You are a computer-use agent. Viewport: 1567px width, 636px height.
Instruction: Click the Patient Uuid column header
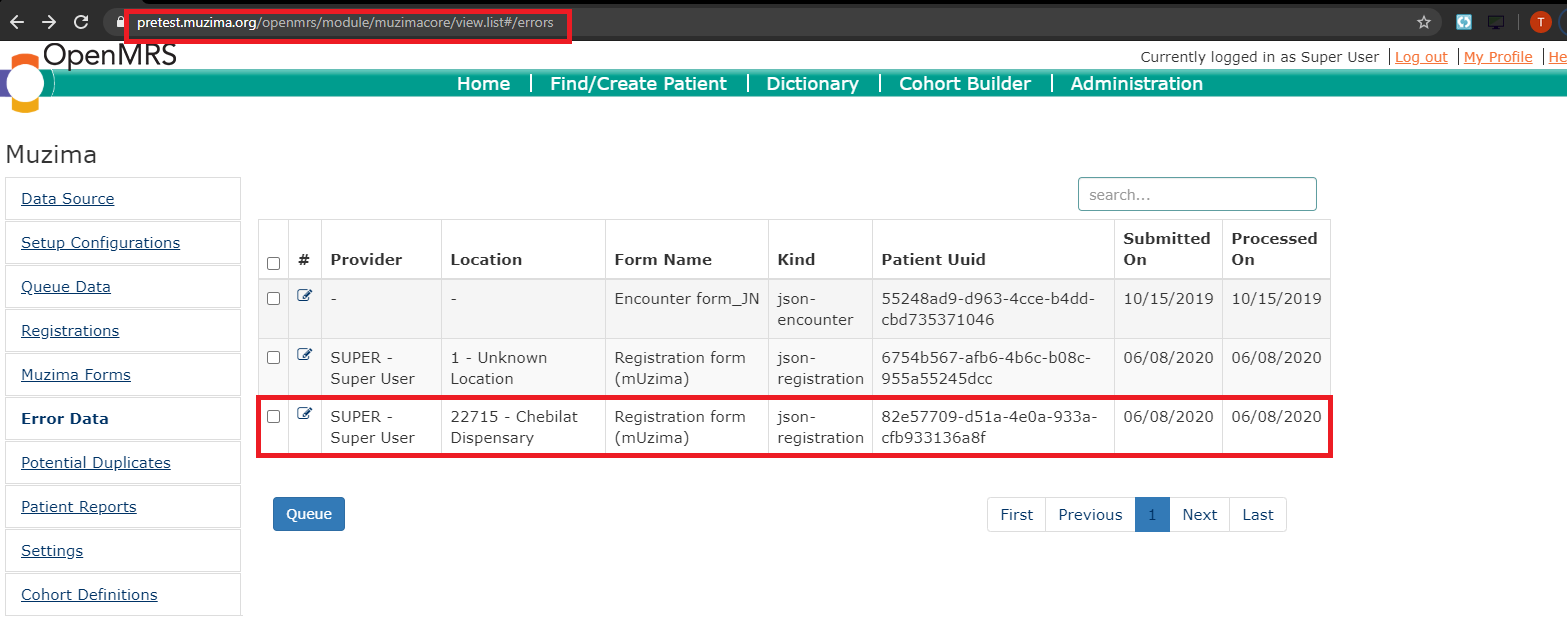coord(933,260)
